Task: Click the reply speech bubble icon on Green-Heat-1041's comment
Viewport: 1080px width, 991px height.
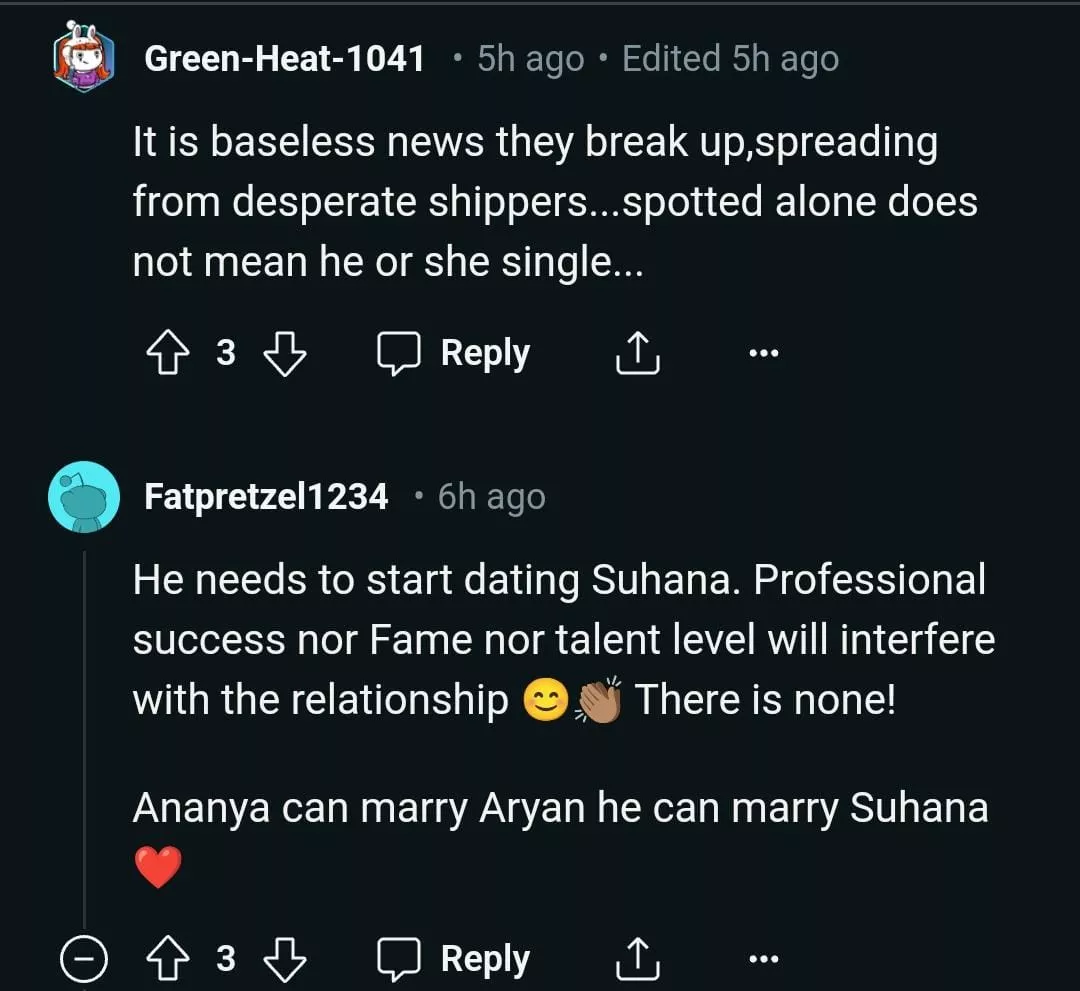Action: click(x=398, y=354)
